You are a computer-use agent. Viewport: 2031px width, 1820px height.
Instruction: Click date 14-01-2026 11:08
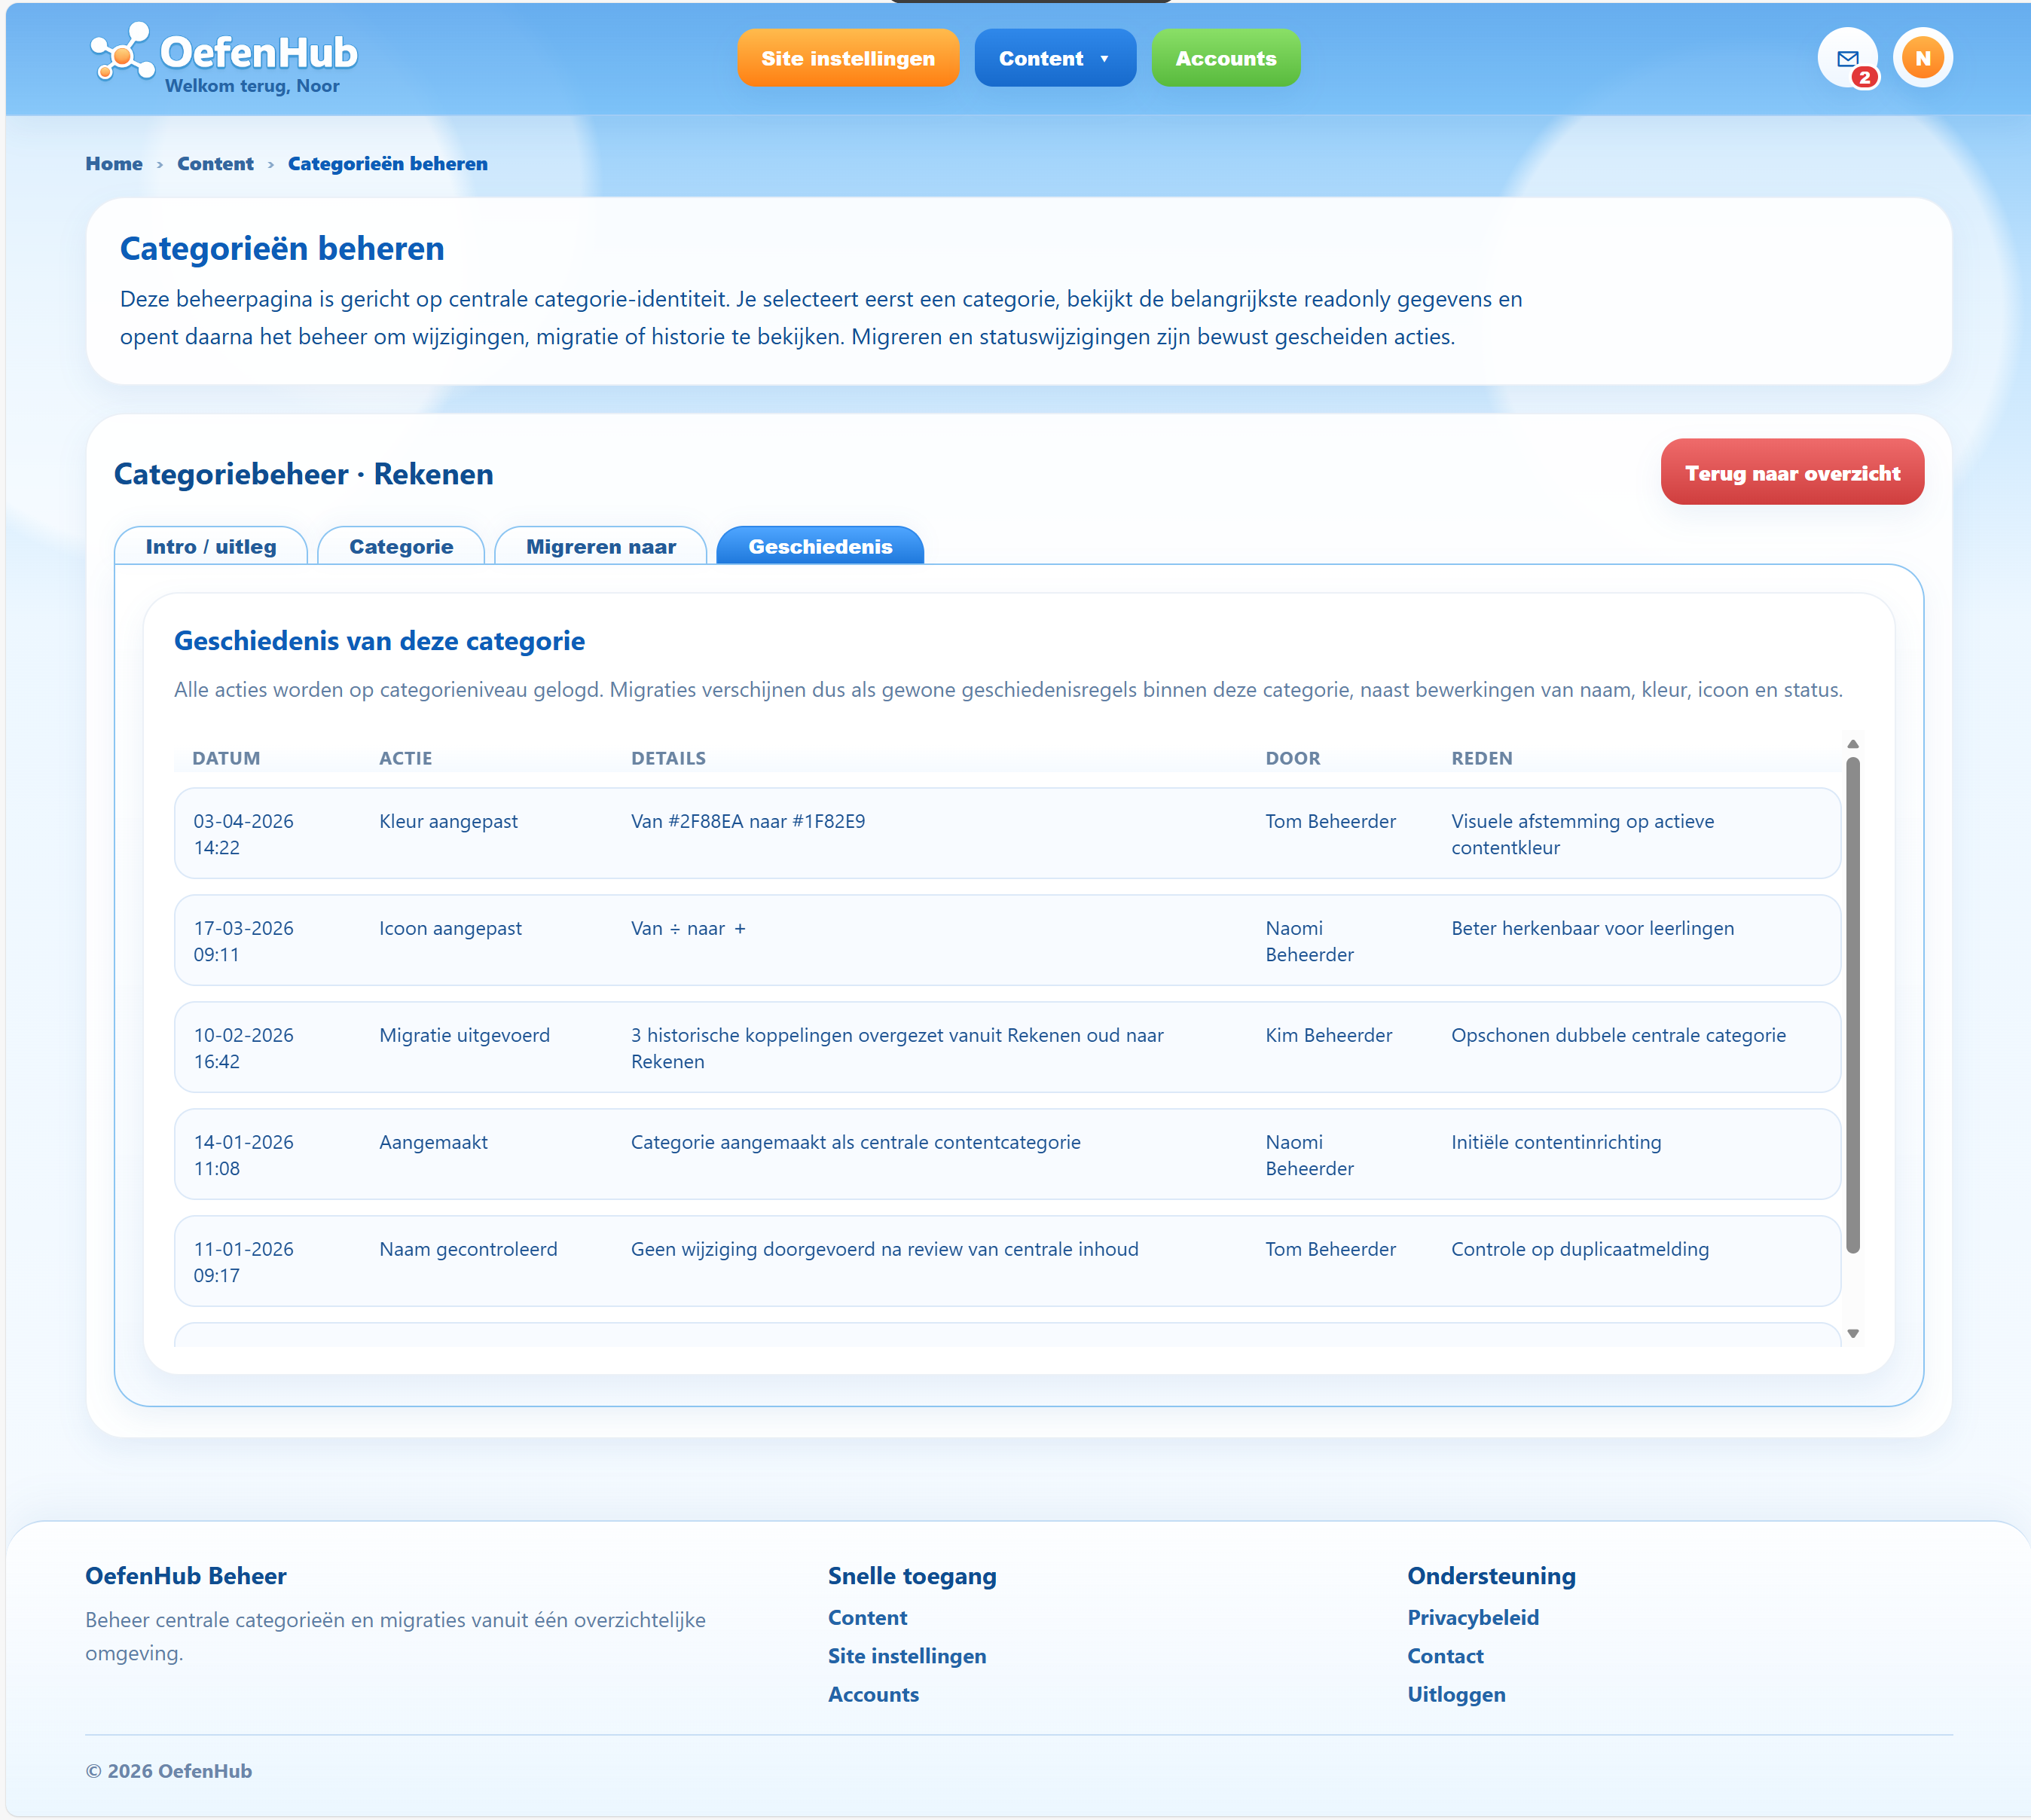coord(243,1155)
